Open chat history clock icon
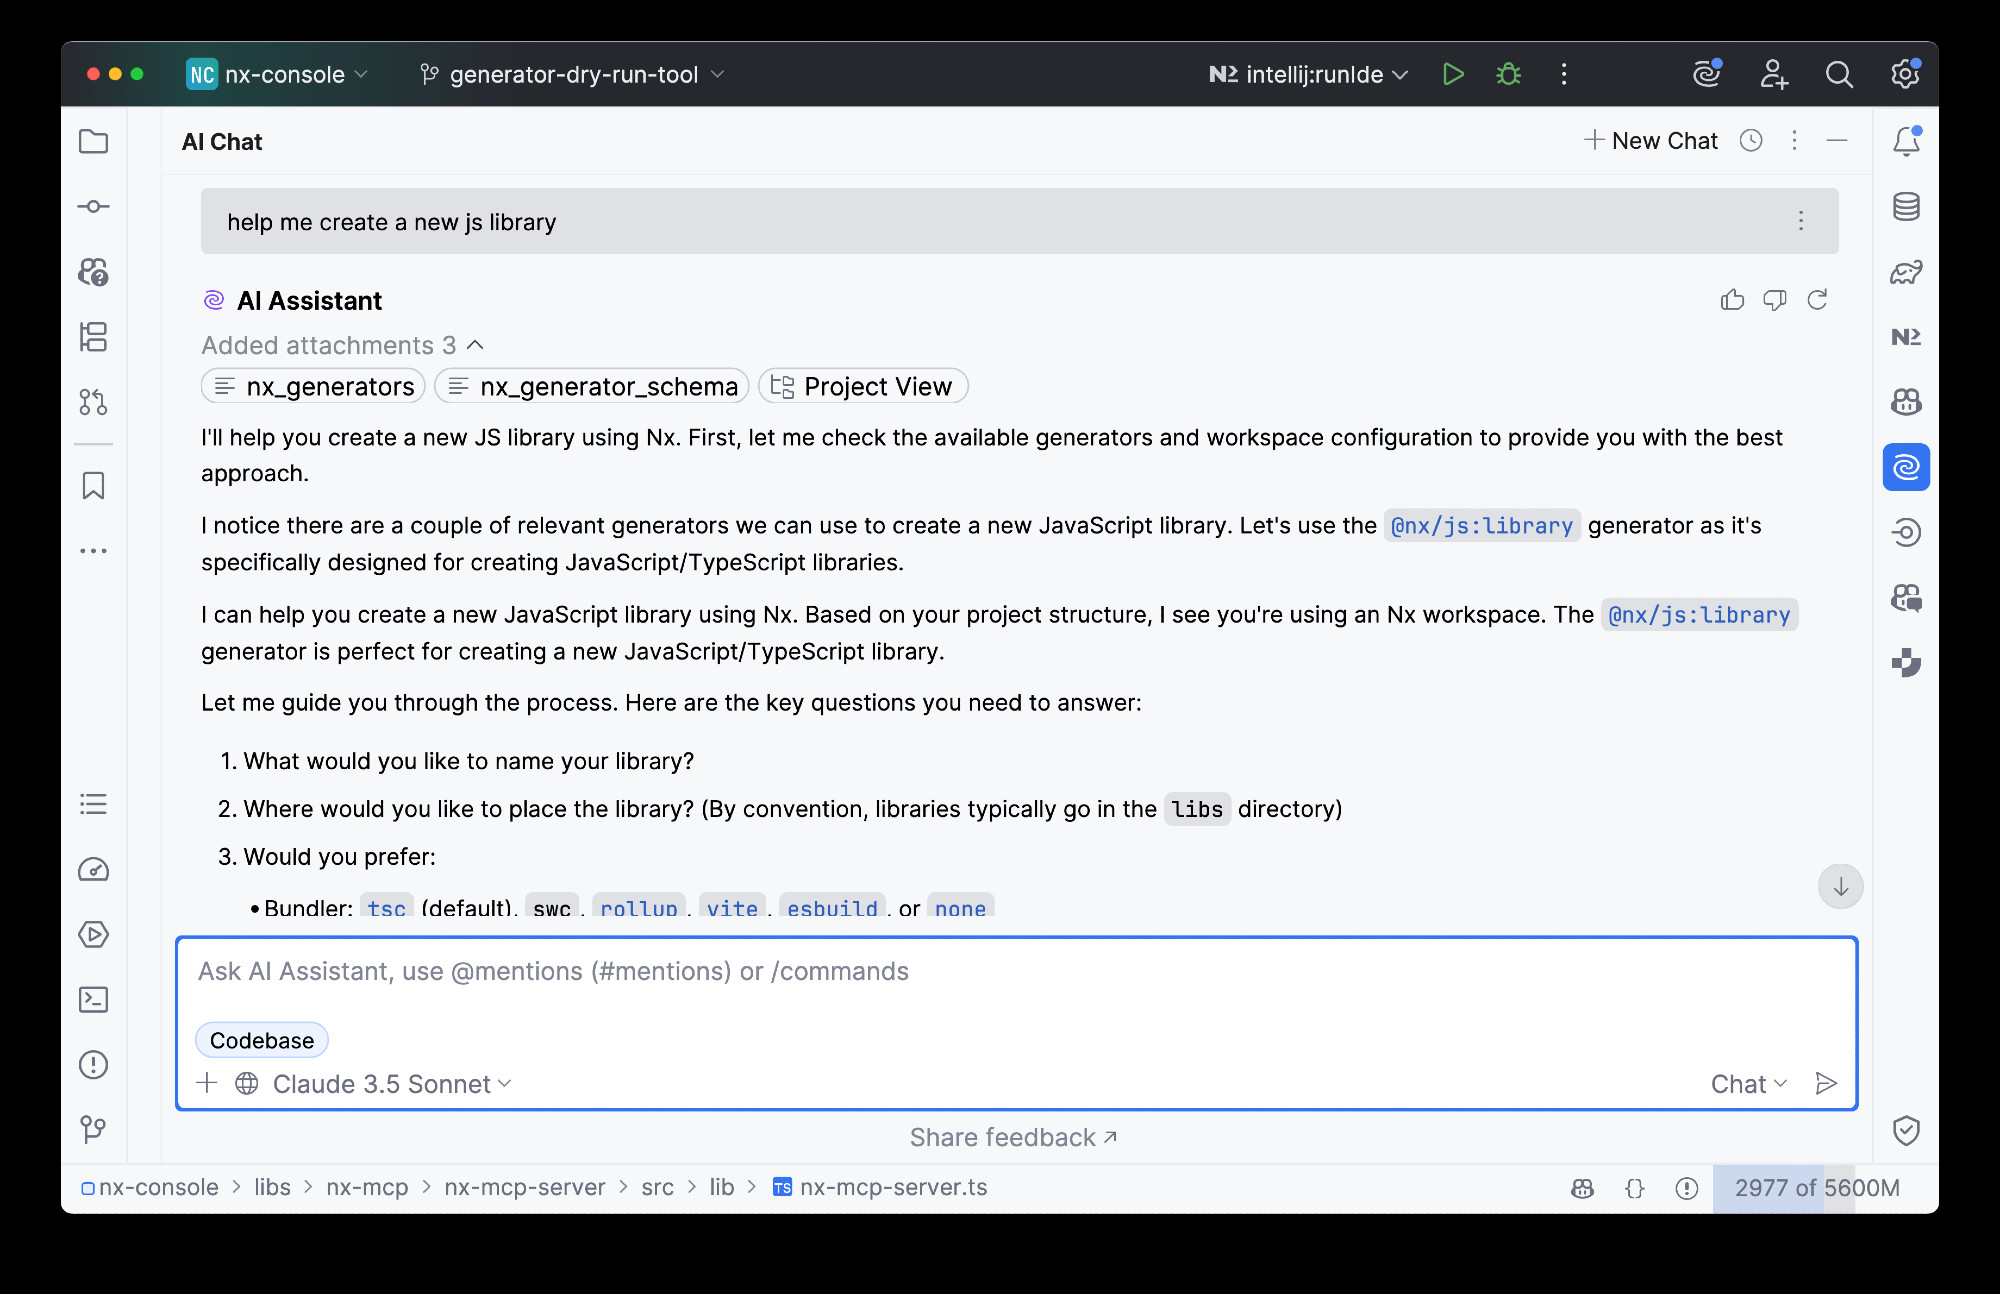The image size is (2000, 1294). click(1751, 141)
